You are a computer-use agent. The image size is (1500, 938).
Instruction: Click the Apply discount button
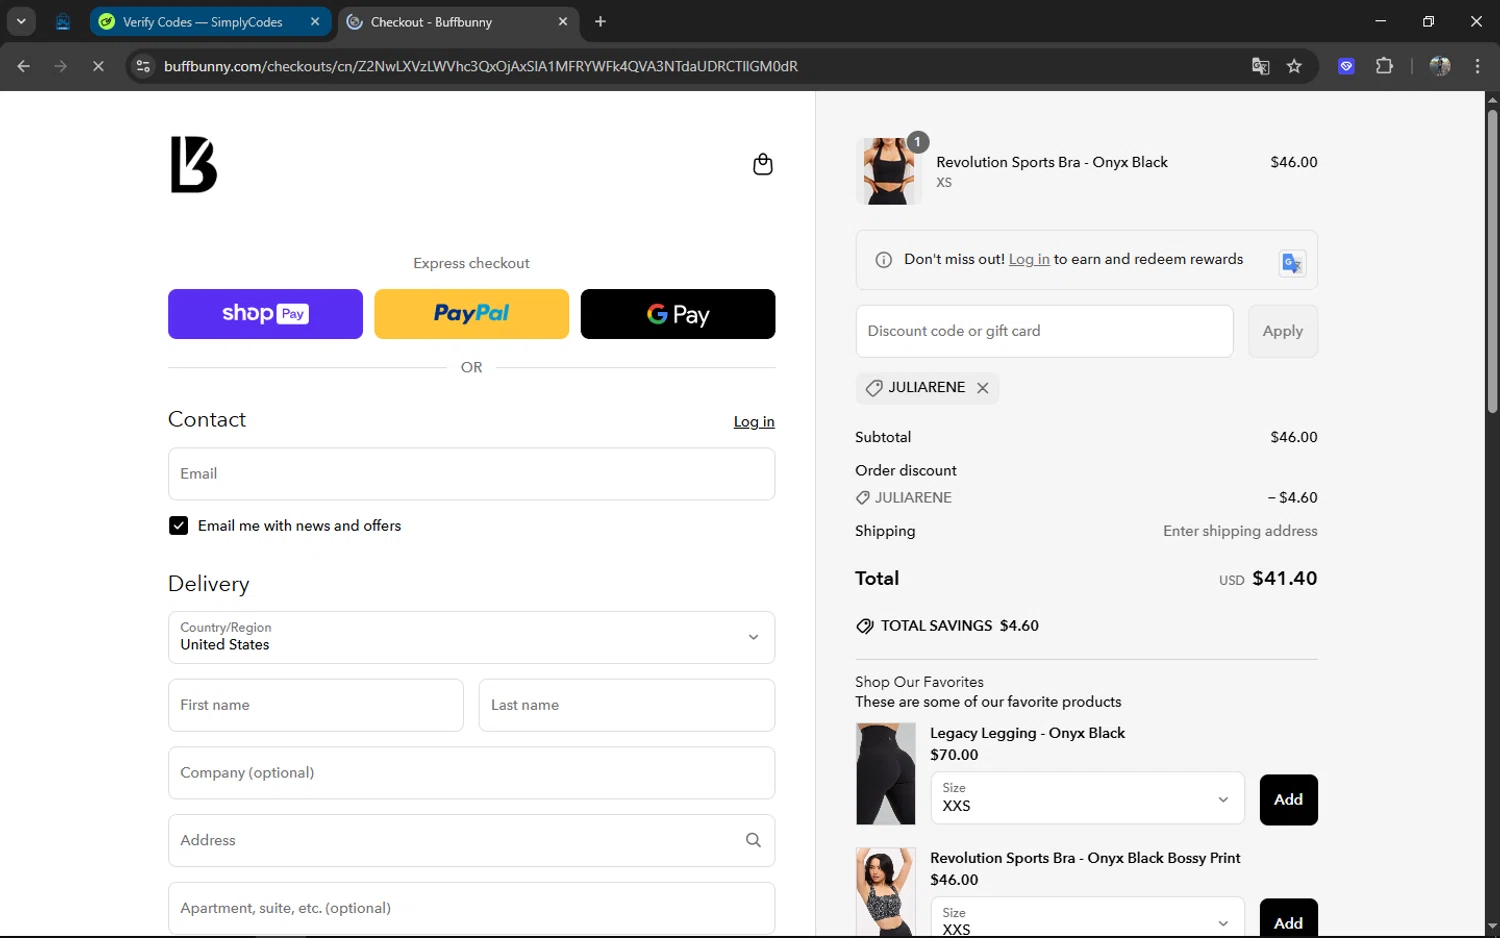pyautogui.click(x=1283, y=331)
